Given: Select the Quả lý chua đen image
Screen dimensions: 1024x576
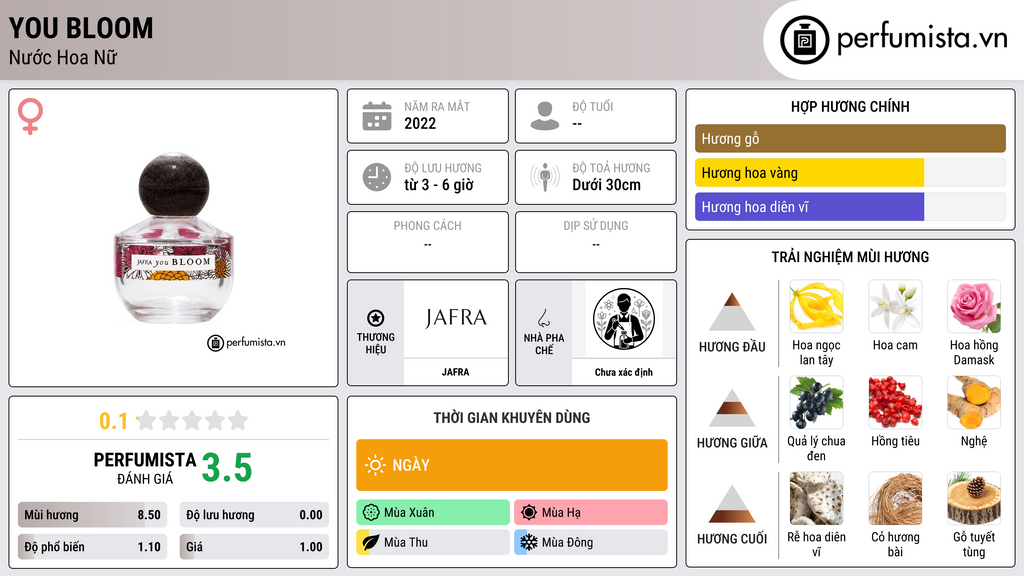Looking at the screenshot, I should (x=816, y=402).
